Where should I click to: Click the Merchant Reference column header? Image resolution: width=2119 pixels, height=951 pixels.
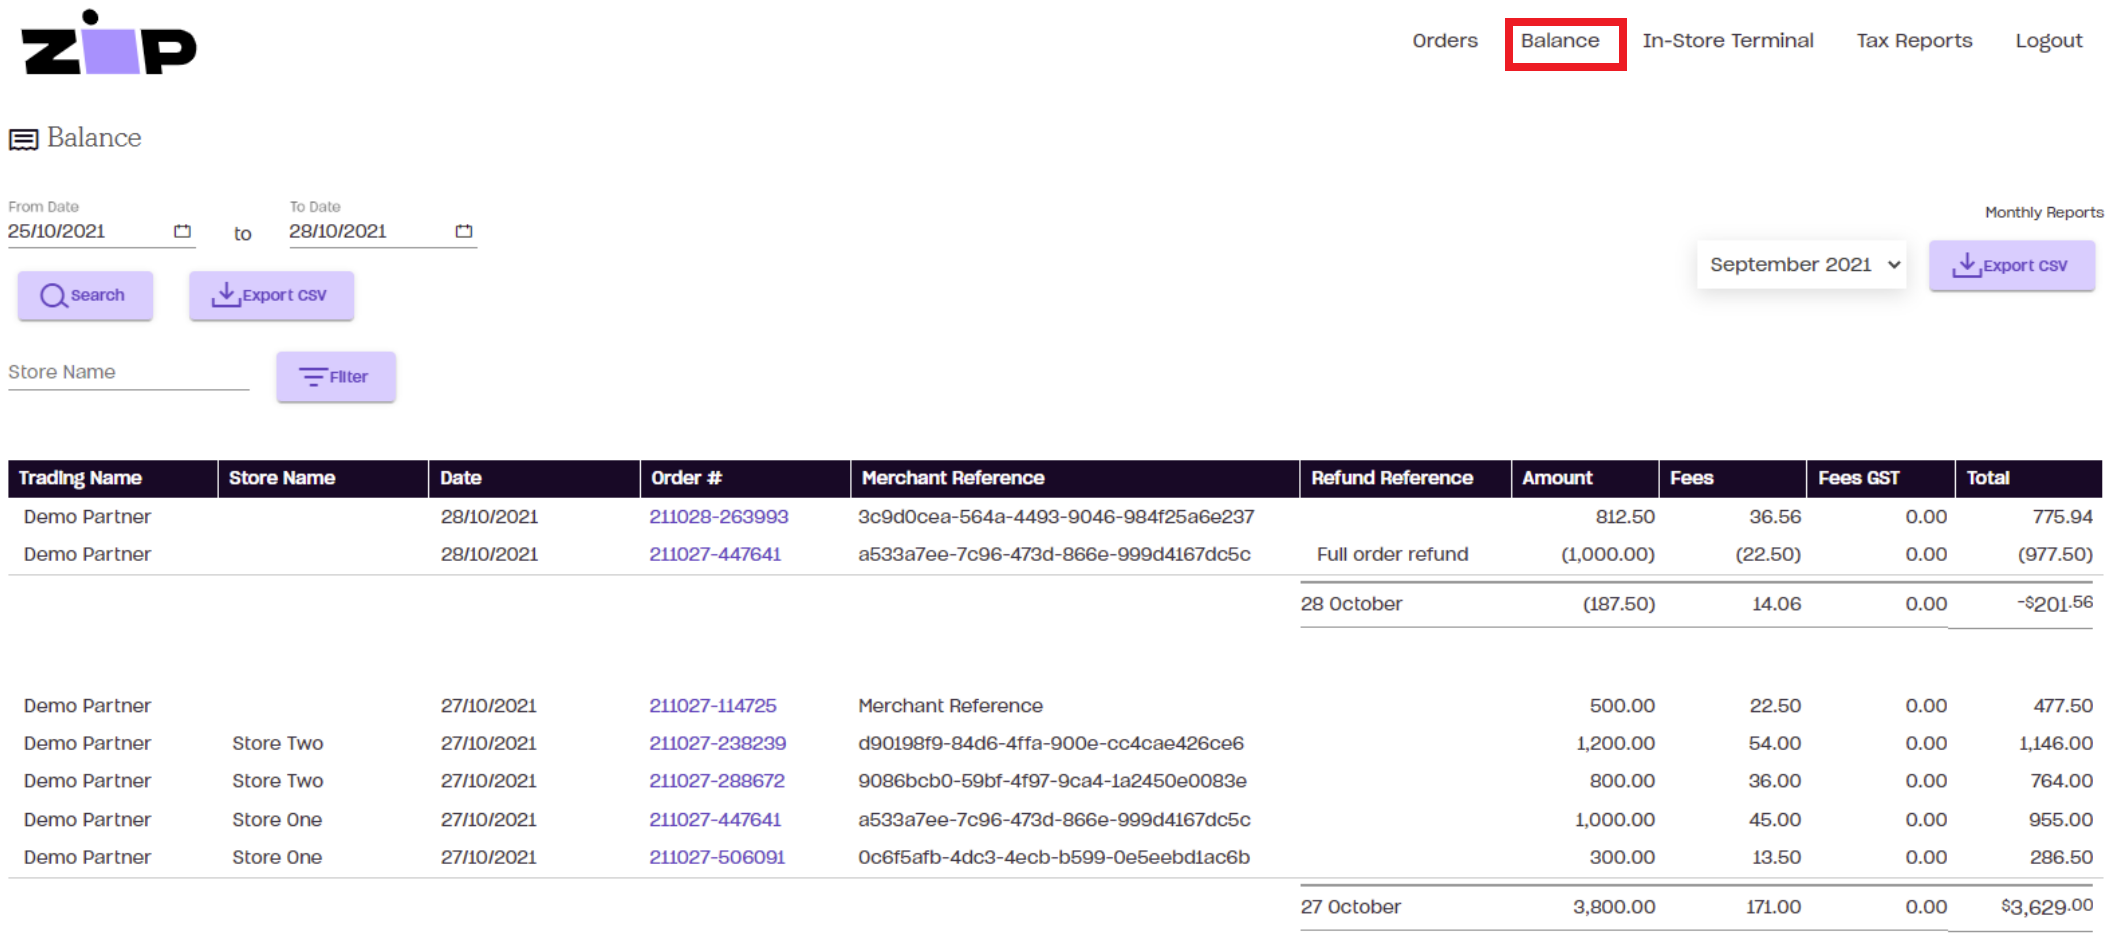point(1075,479)
